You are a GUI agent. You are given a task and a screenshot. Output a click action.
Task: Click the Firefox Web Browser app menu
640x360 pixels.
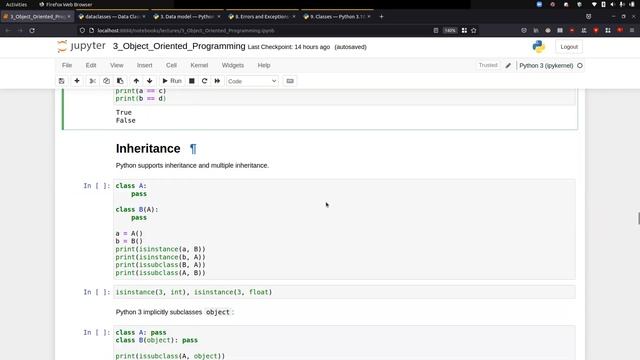(x=66, y=4)
